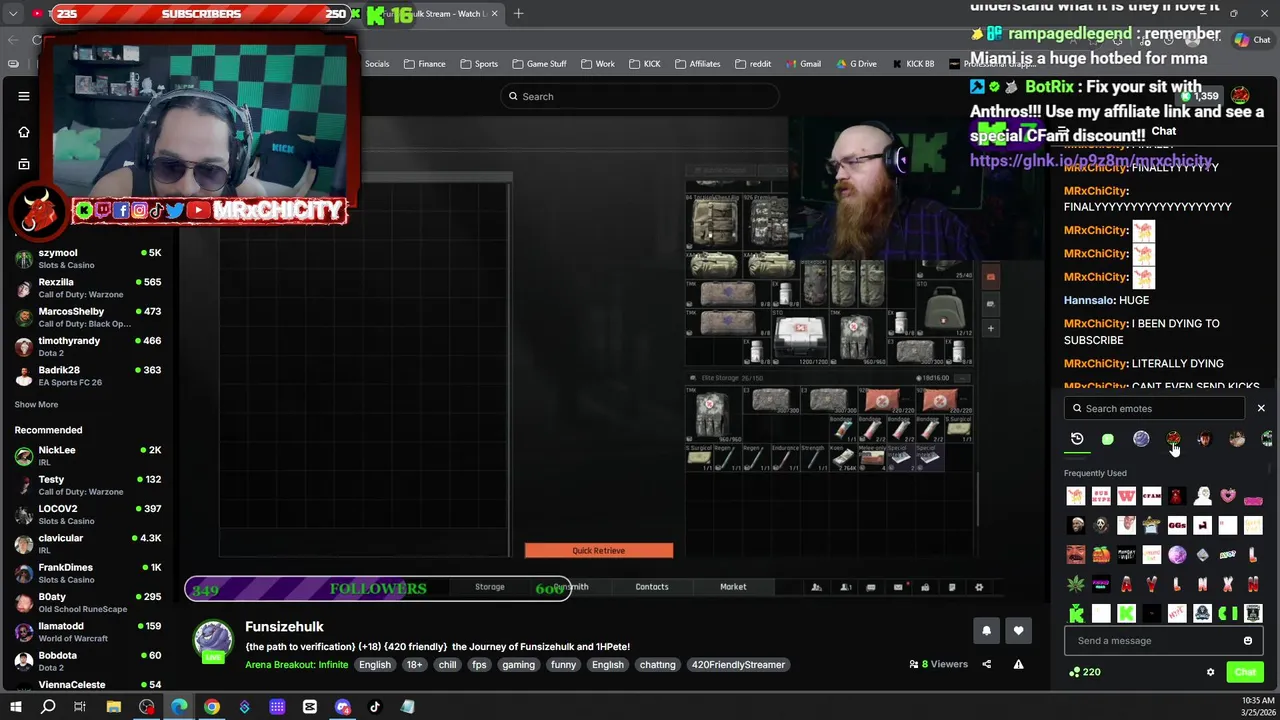Open chat settings gear
Viewport: 1280px width, 720px height.
point(1210,672)
